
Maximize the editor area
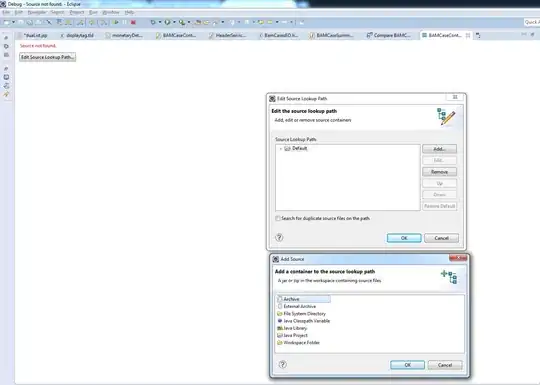point(532,34)
